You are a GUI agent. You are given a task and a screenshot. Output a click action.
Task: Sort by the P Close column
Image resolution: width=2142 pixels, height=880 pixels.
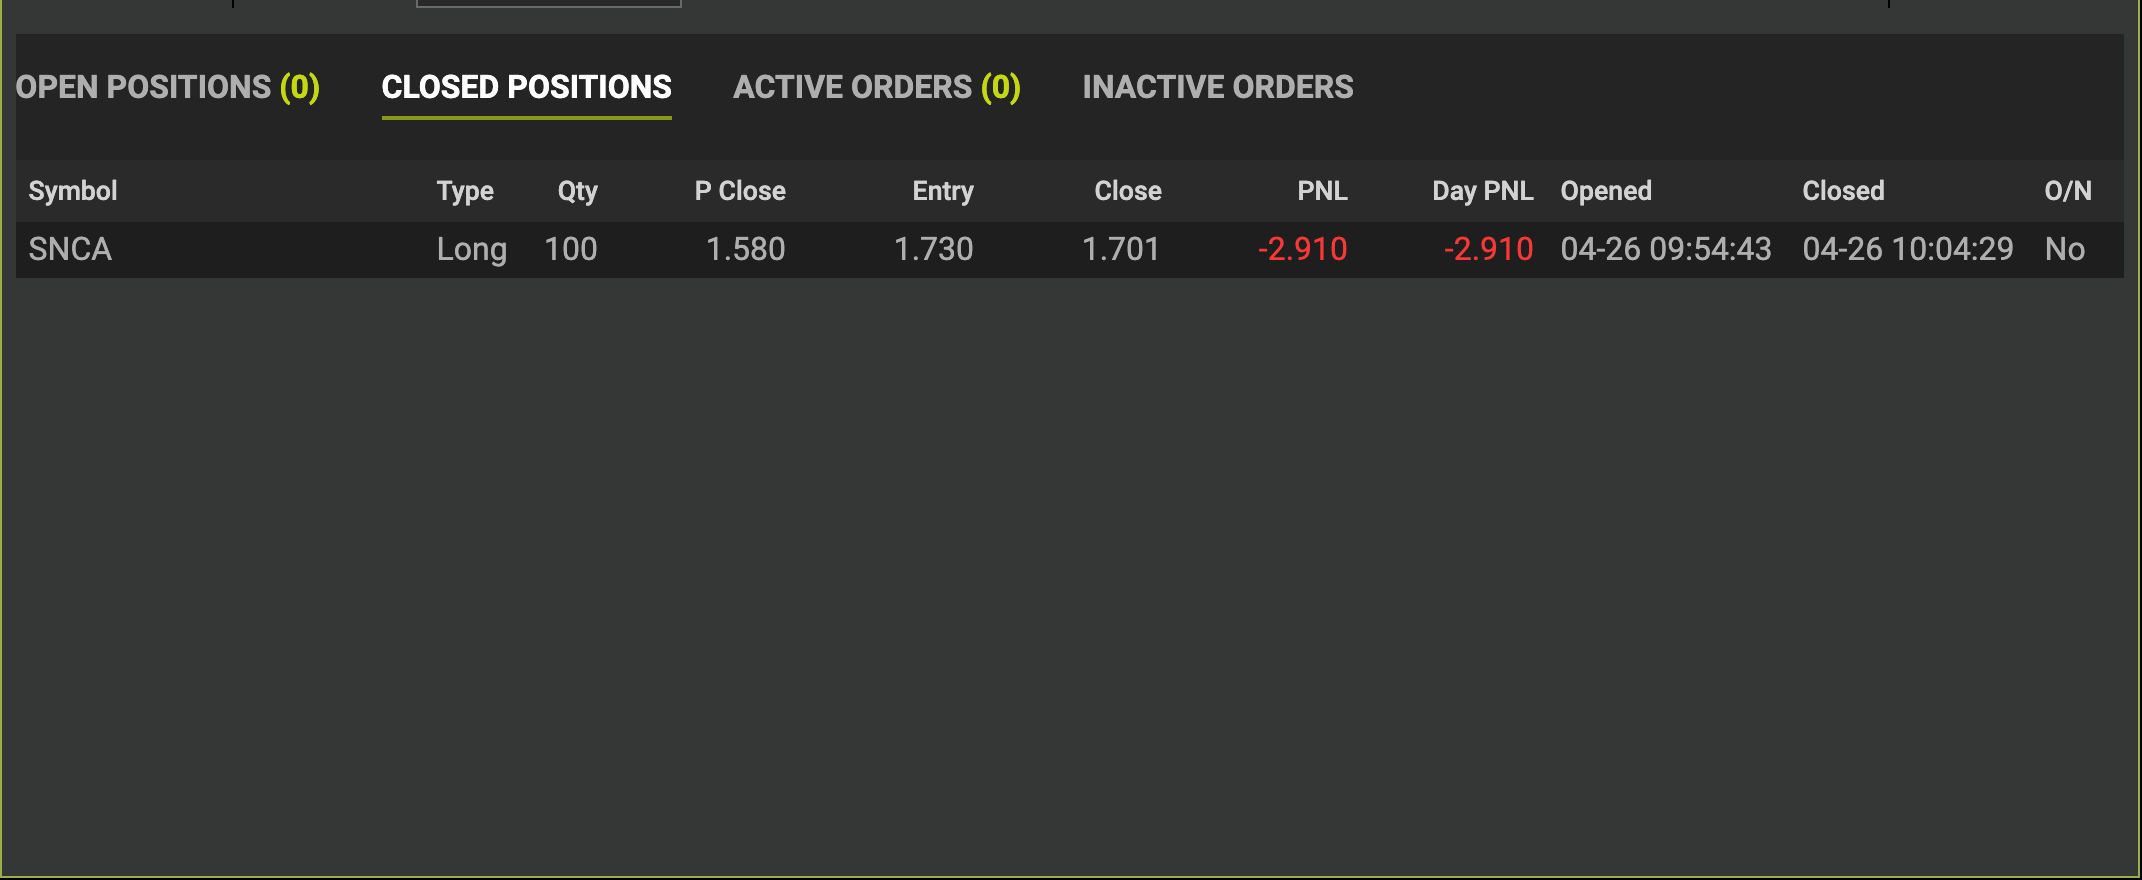[x=740, y=191]
